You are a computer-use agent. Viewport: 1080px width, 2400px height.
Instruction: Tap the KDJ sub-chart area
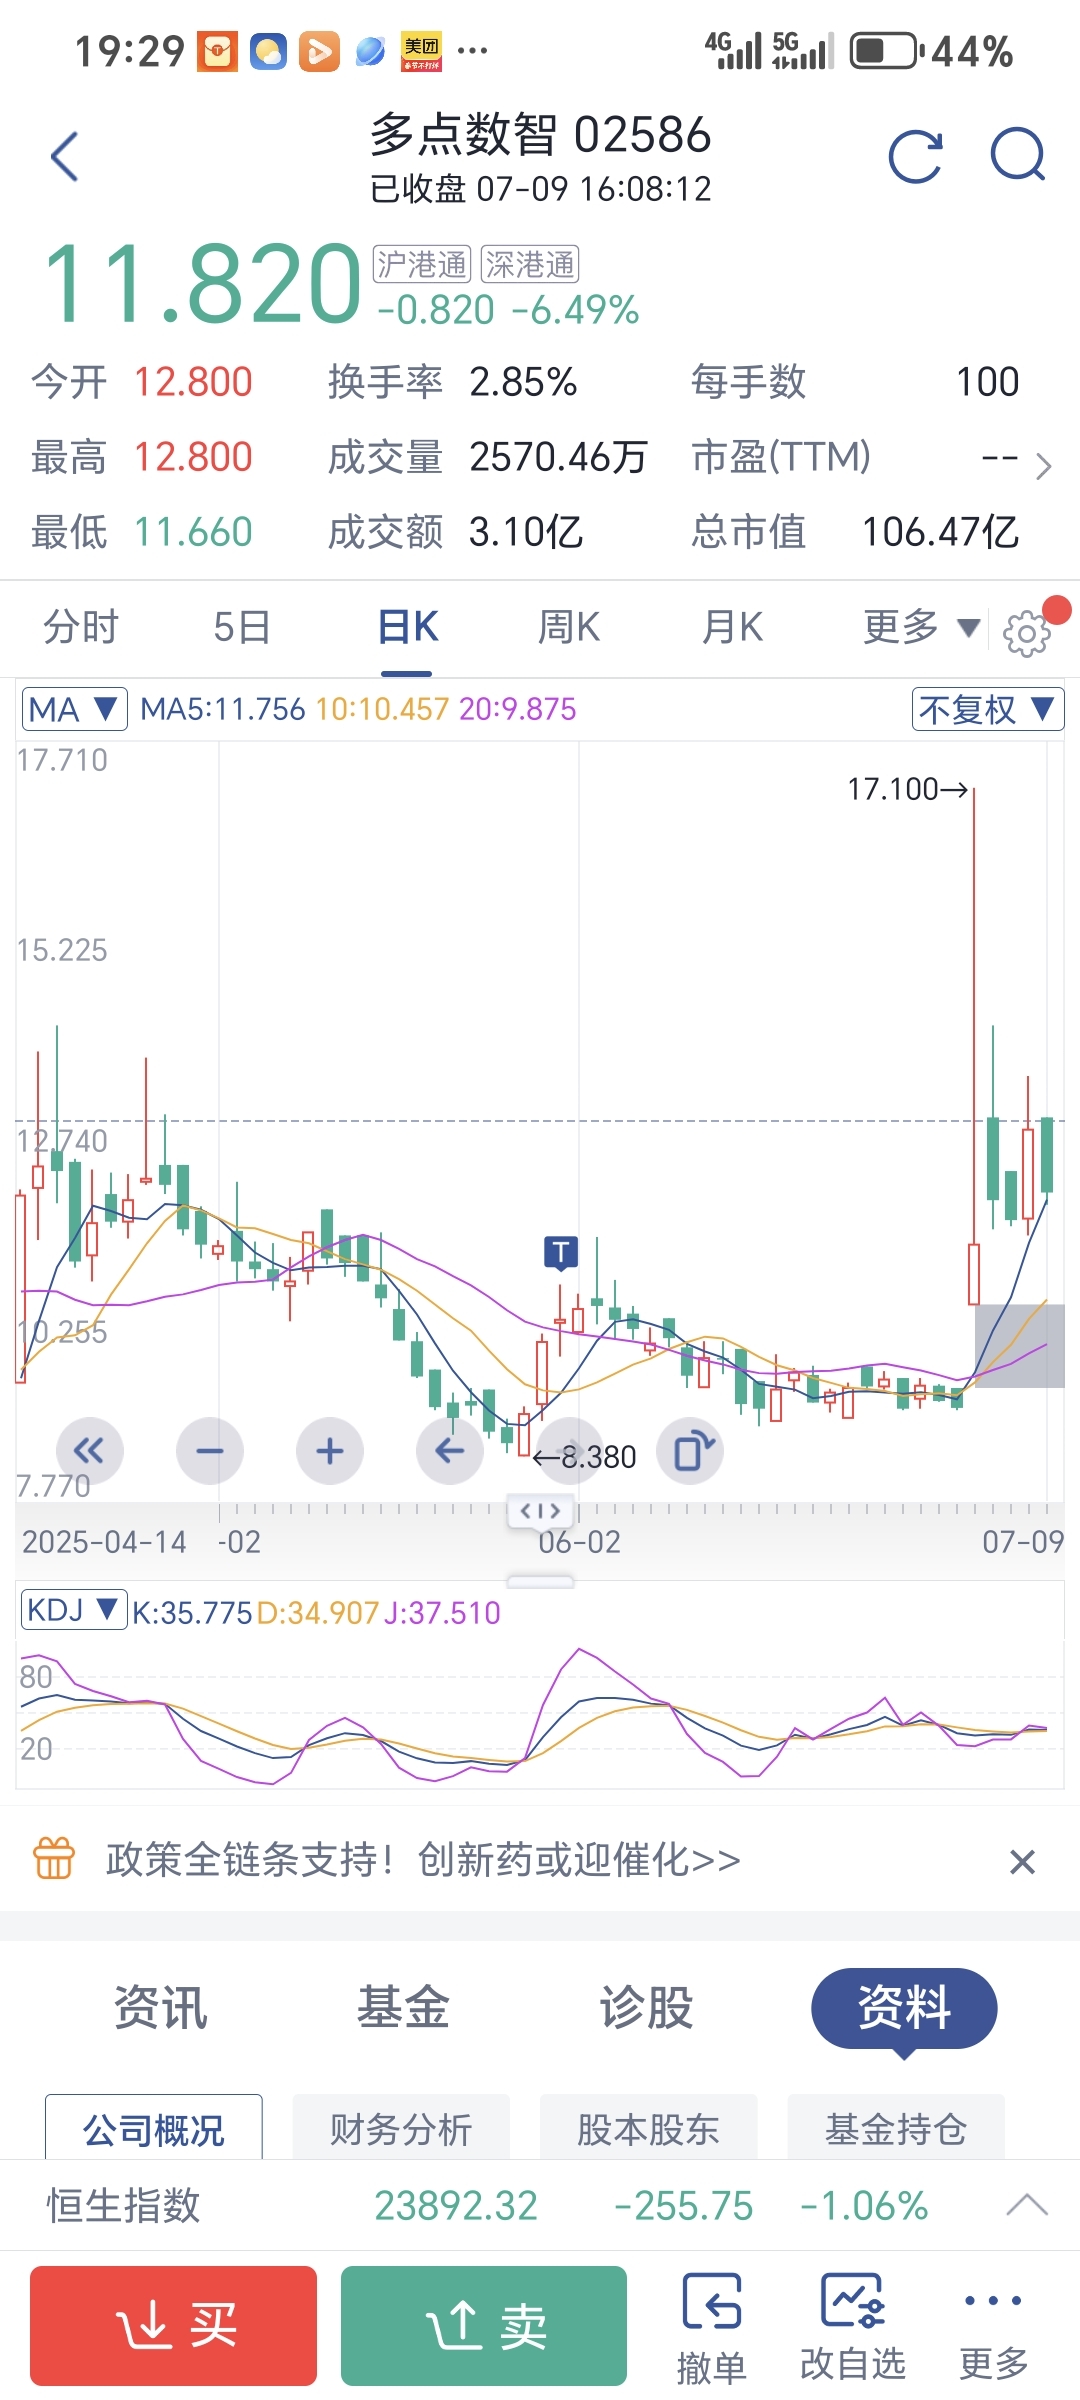point(540,1712)
